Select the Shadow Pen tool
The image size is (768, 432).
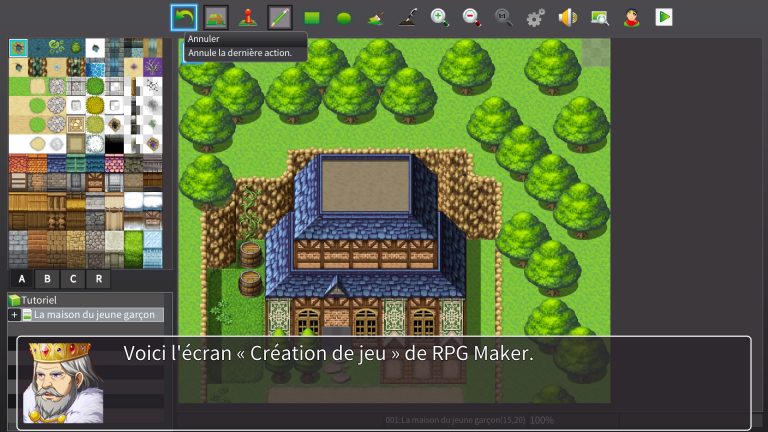tap(408, 18)
